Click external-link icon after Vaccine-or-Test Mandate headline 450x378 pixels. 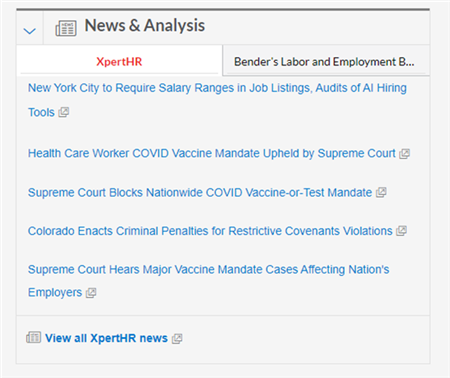pyautogui.click(x=381, y=192)
